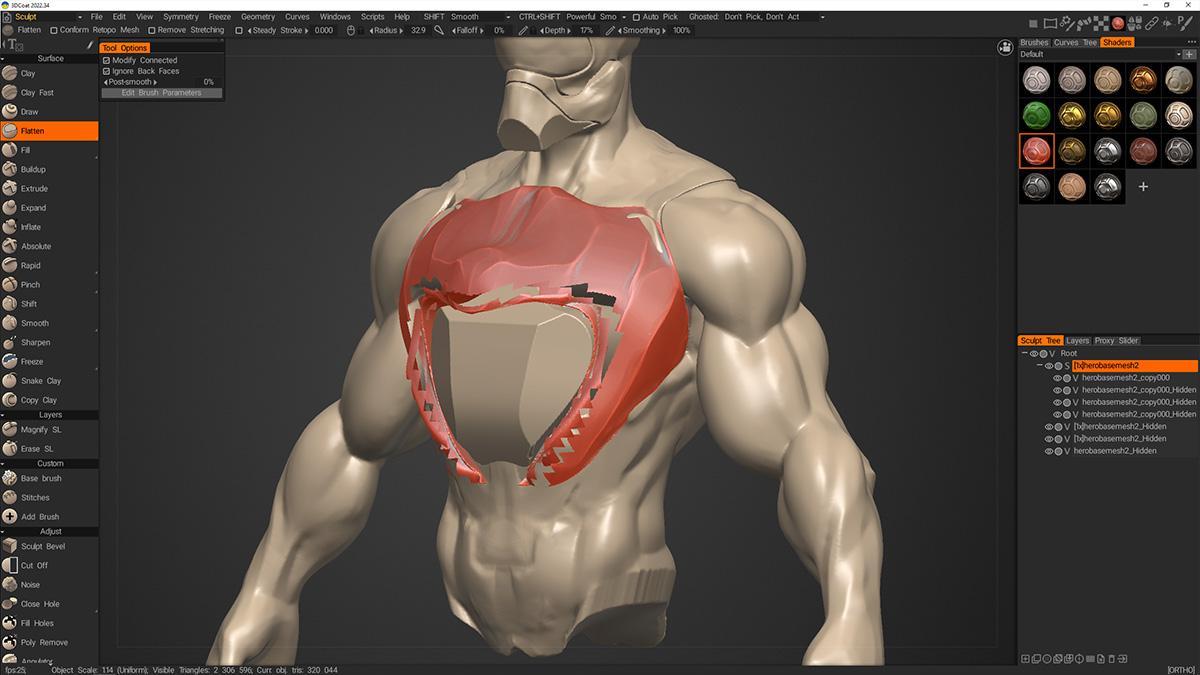Enable the Steady Stroke checkbox
This screenshot has height=675, width=1200.
point(239,30)
